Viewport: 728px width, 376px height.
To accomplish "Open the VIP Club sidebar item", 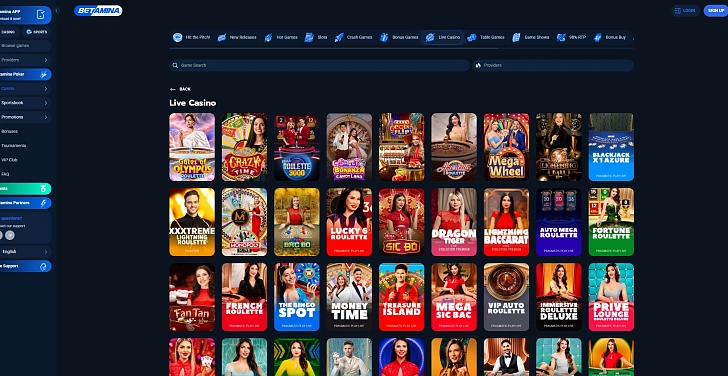I will coord(9,160).
